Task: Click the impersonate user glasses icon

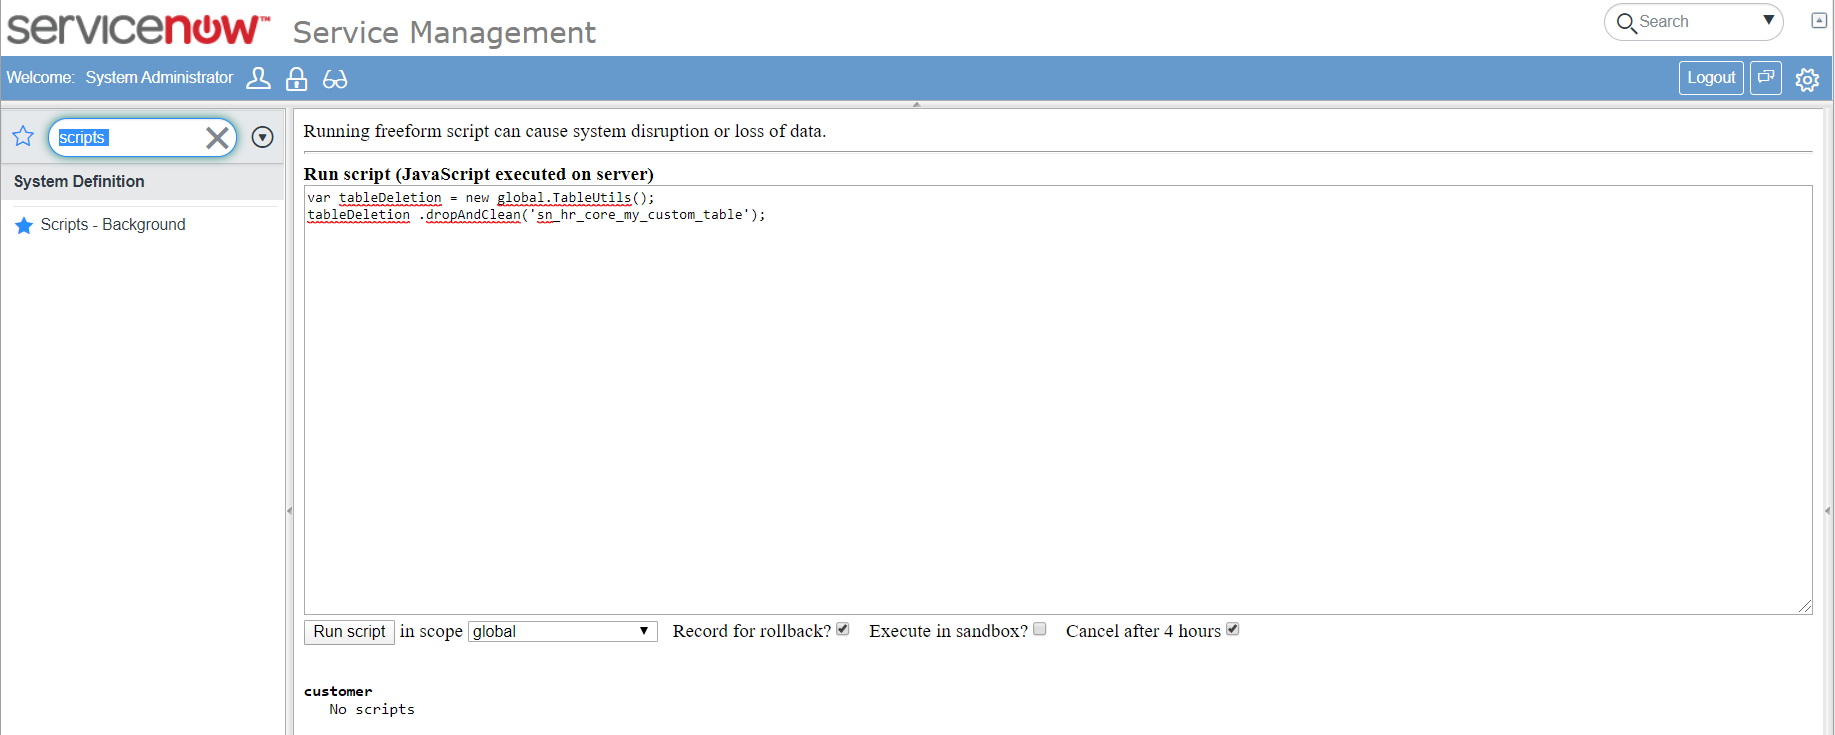Action: (x=335, y=79)
